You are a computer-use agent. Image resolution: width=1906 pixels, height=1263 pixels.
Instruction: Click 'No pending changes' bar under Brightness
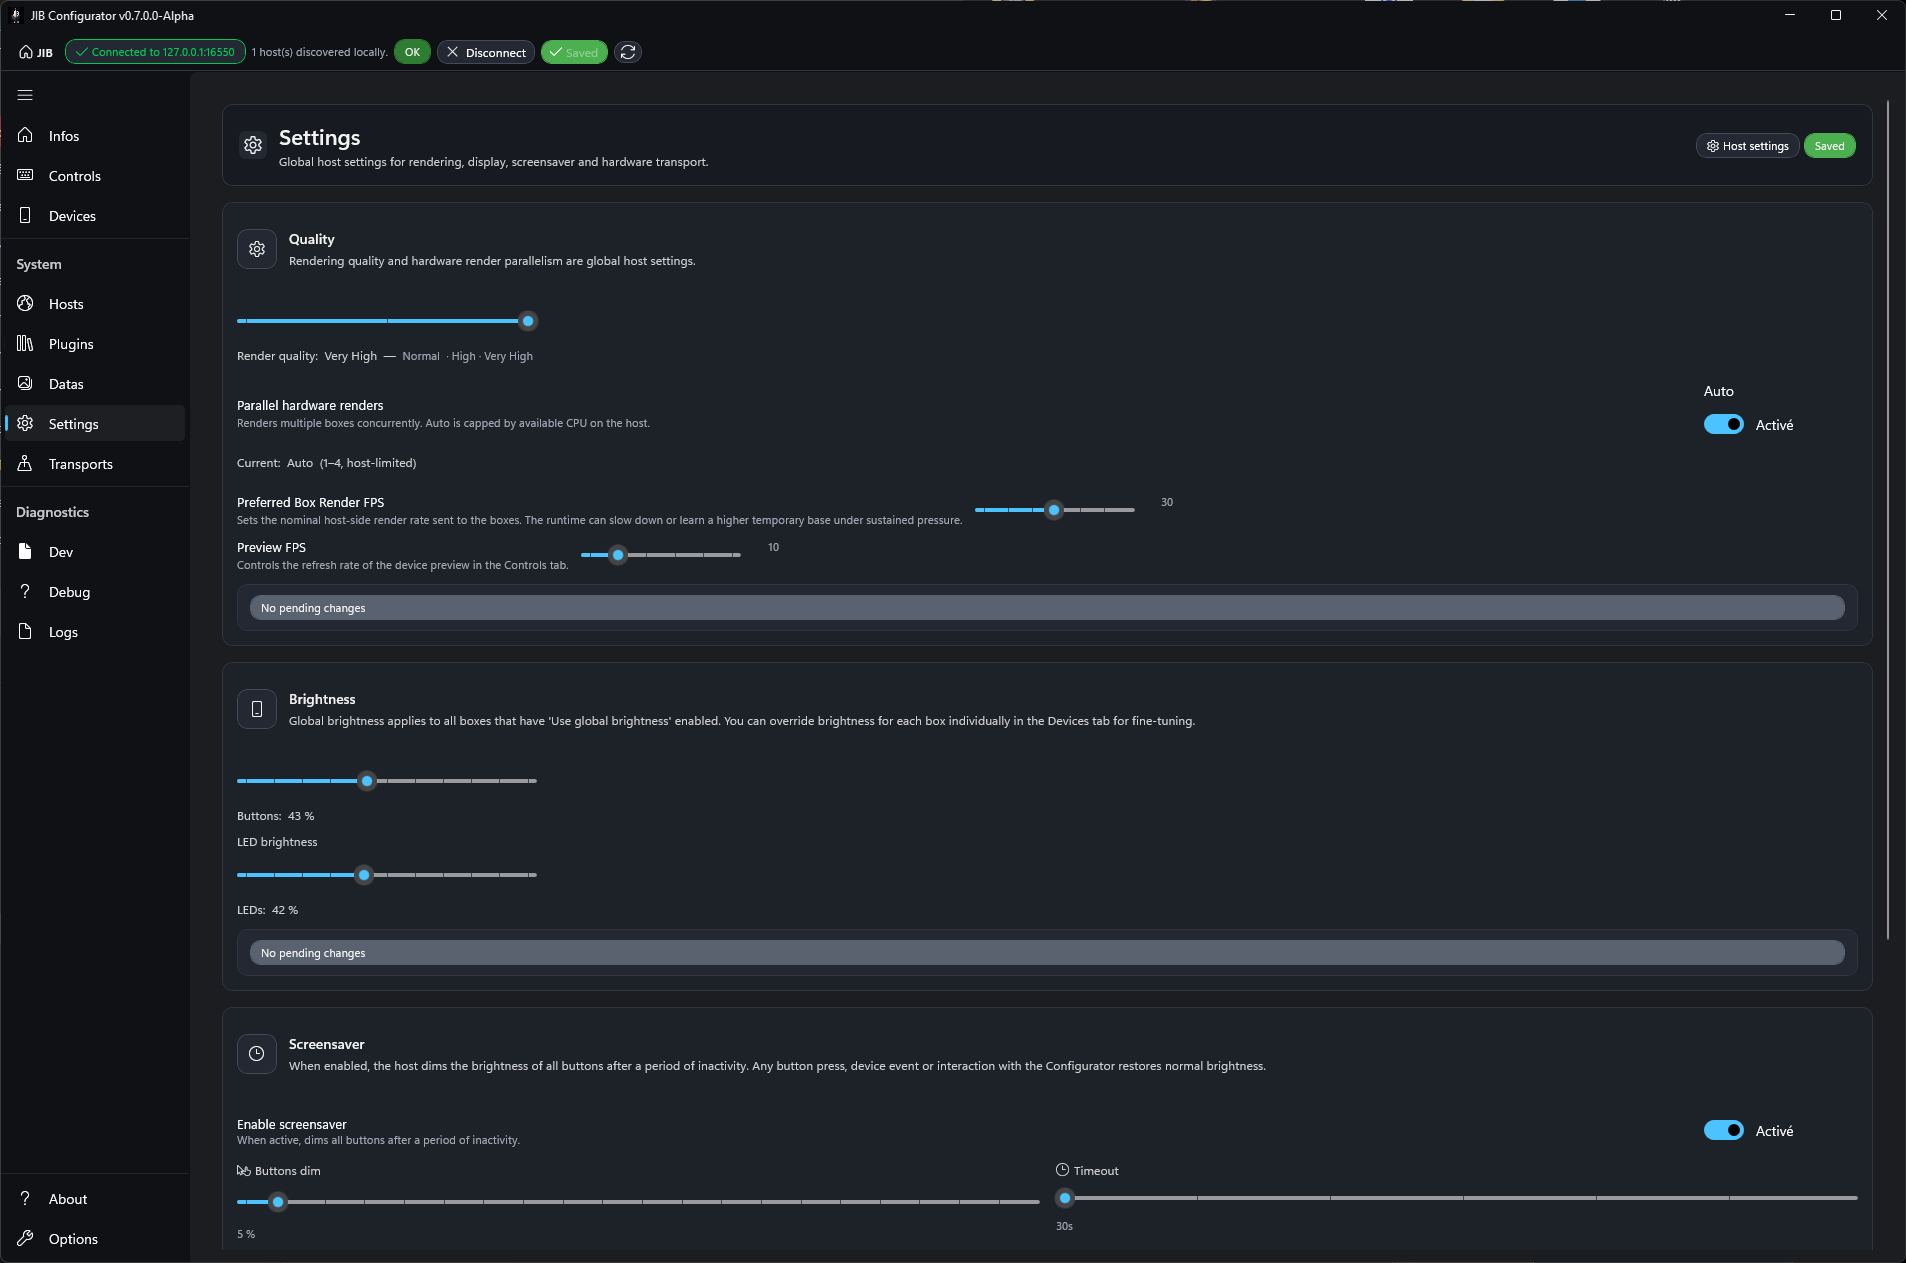point(1047,953)
